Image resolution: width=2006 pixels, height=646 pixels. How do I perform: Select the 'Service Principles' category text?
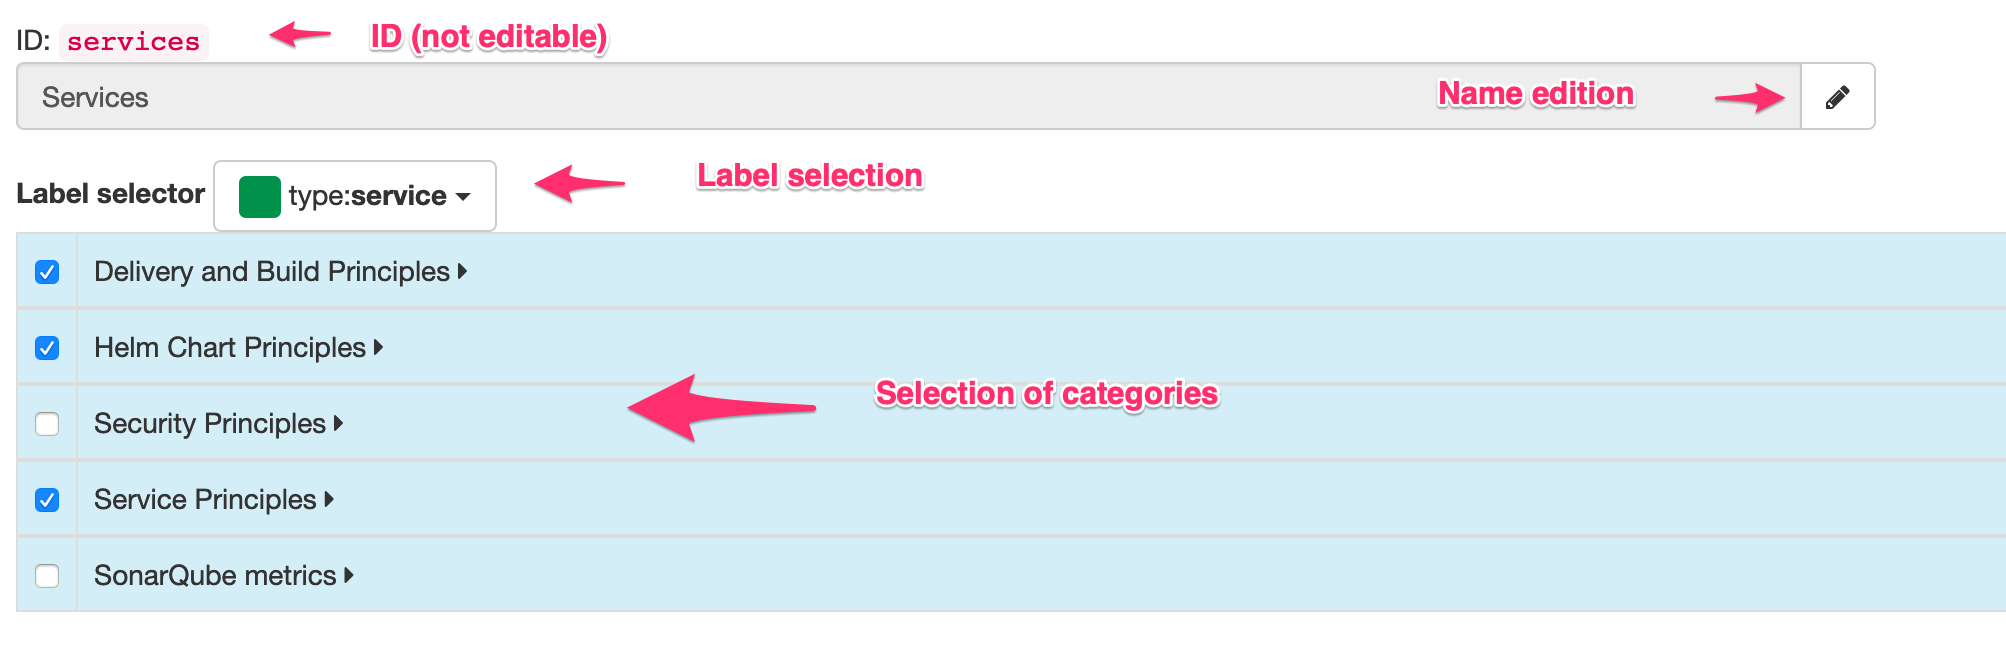pyautogui.click(x=204, y=500)
